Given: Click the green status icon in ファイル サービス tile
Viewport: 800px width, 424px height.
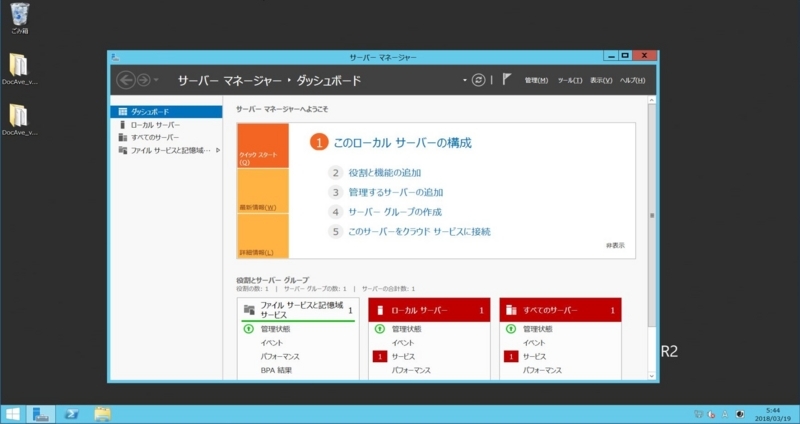Looking at the screenshot, I should [249, 329].
